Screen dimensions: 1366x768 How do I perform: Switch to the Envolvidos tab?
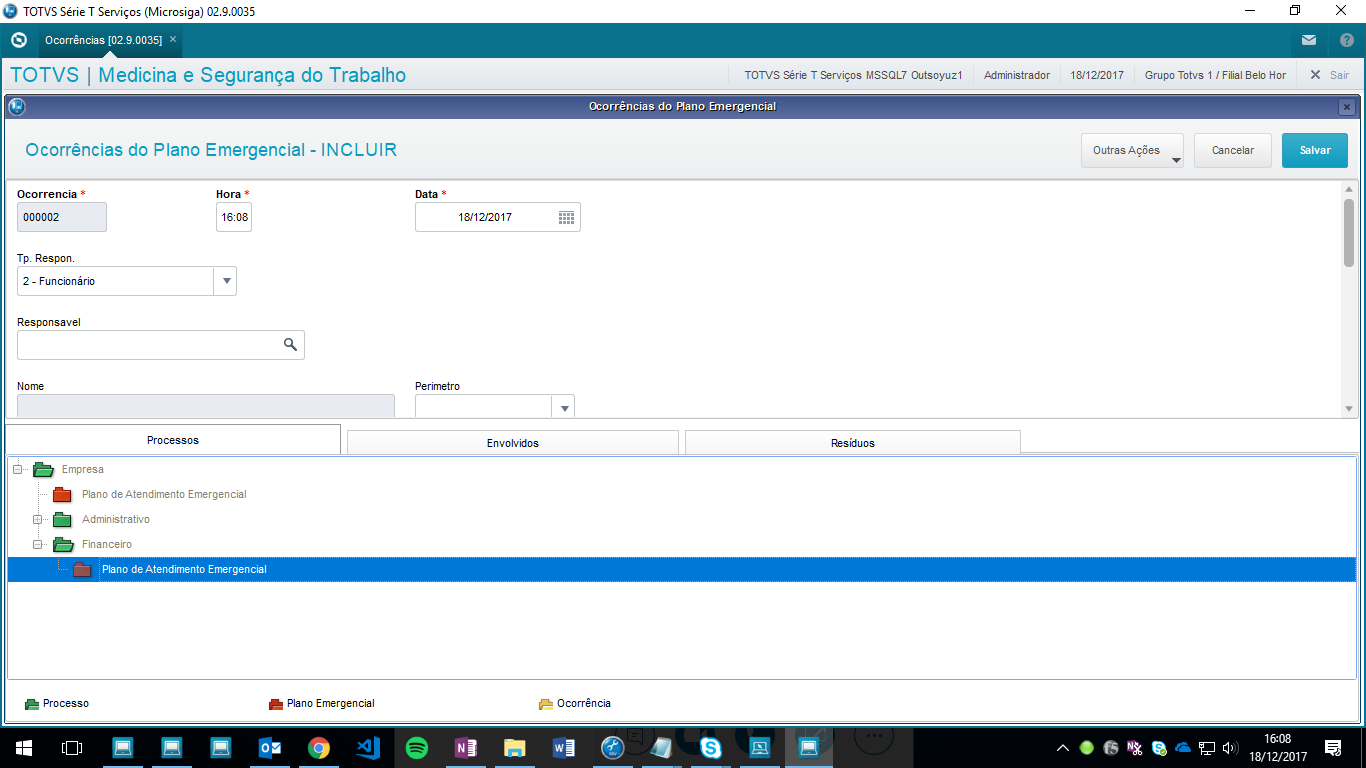(513, 442)
